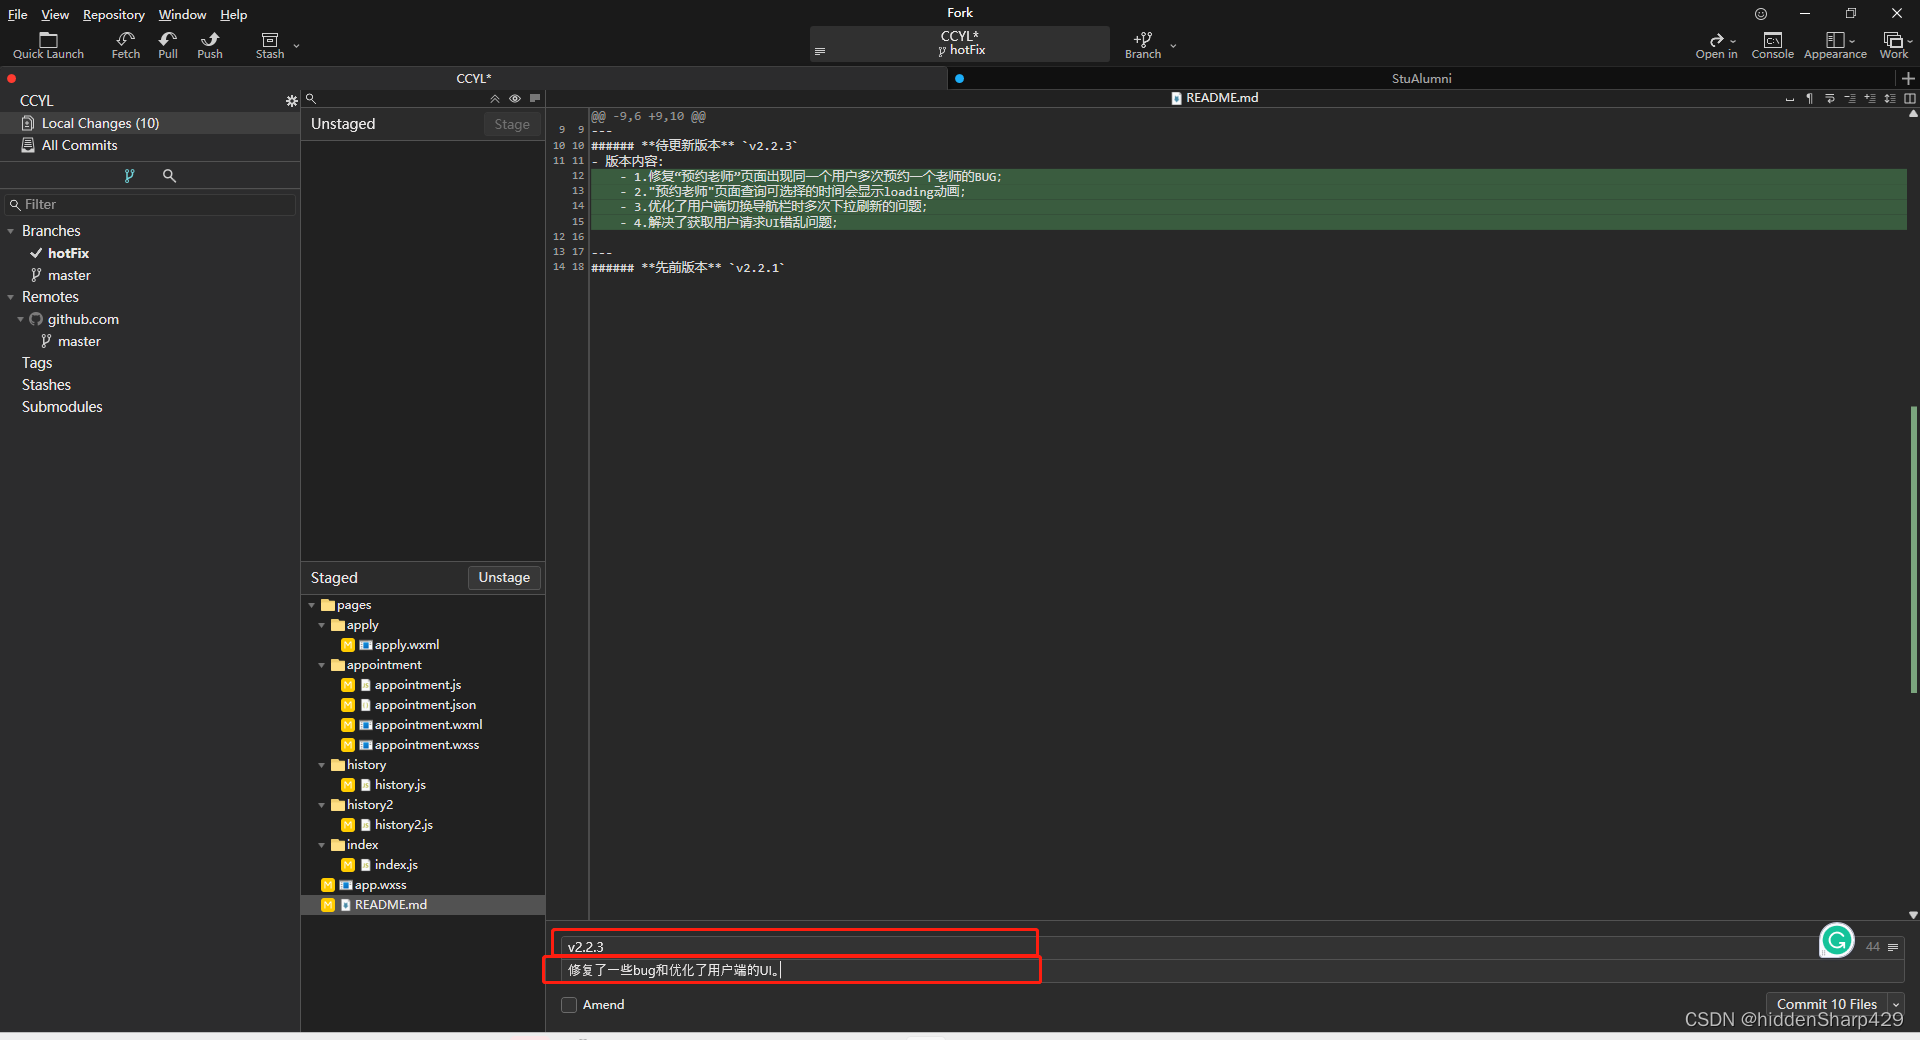Toggle eye icon to show ignored files
This screenshot has width=1920, height=1040.
coord(515,98)
